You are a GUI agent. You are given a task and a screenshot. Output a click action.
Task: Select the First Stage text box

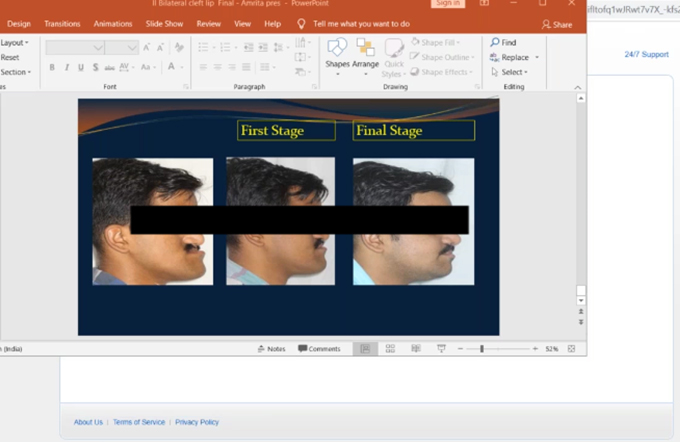point(286,131)
